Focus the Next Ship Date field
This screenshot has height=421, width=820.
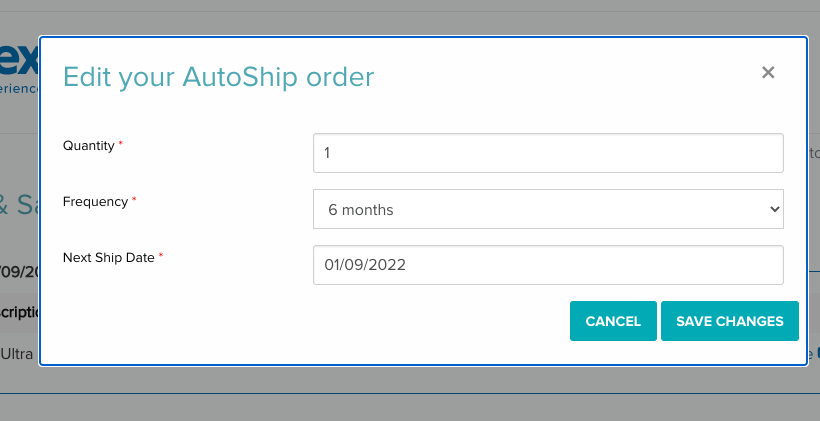click(548, 265)
